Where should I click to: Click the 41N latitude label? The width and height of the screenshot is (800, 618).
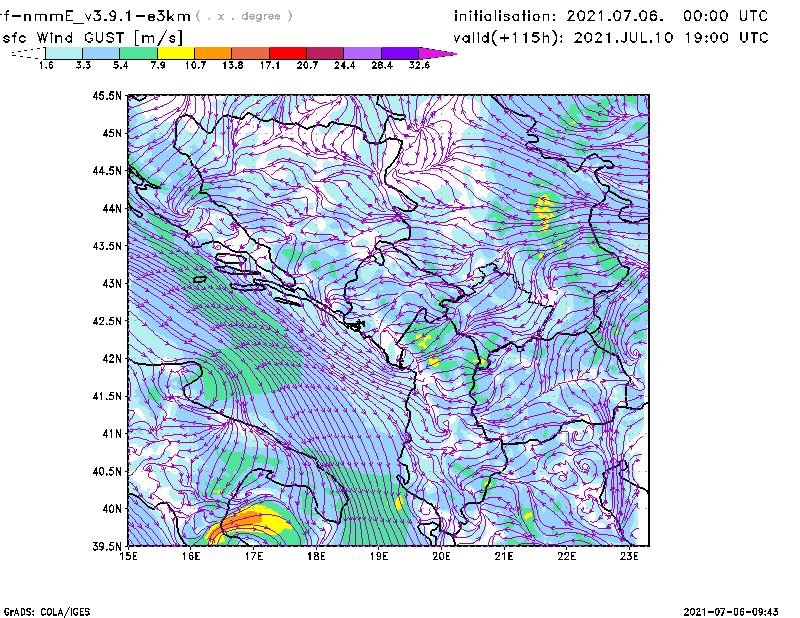112,434
